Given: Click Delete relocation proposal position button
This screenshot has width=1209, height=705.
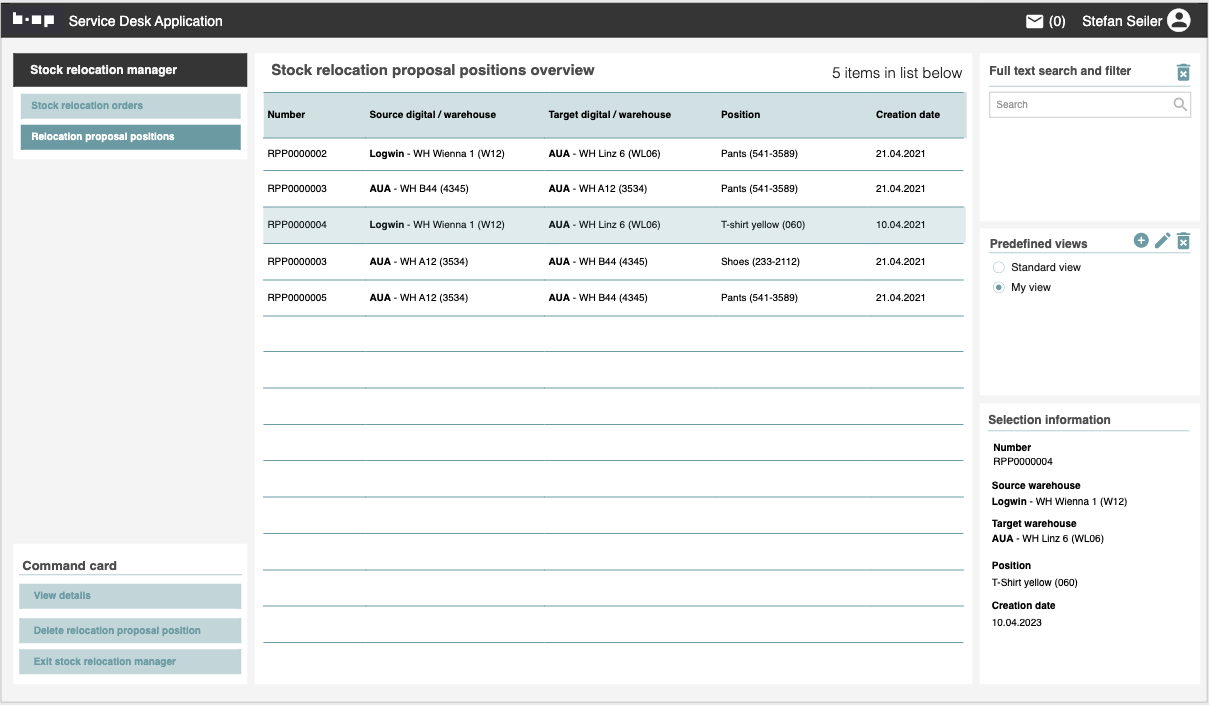Looking at the screenshot, I should coord(130,631).
